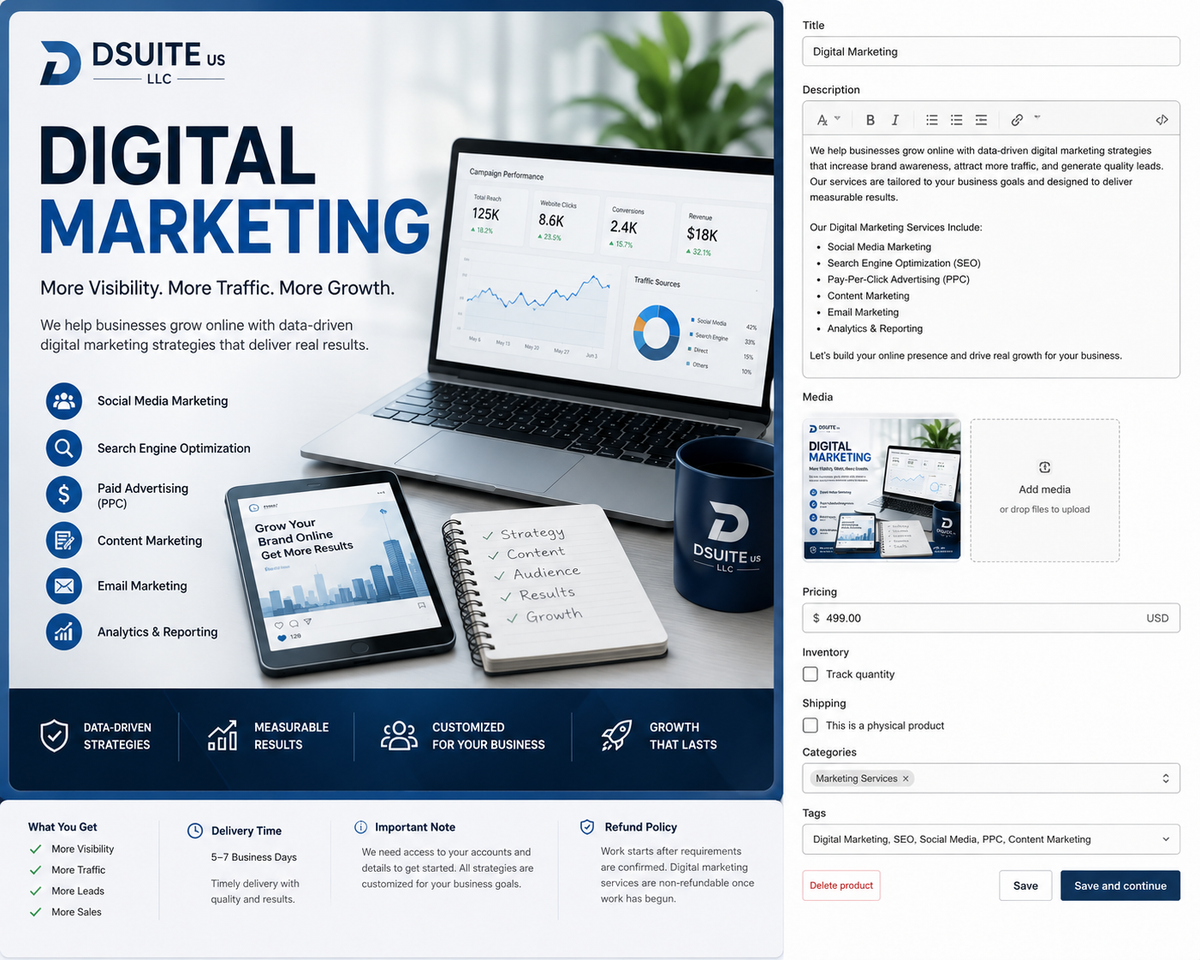Click the Customized For Your Business people icon

click(x=399, y=735)
